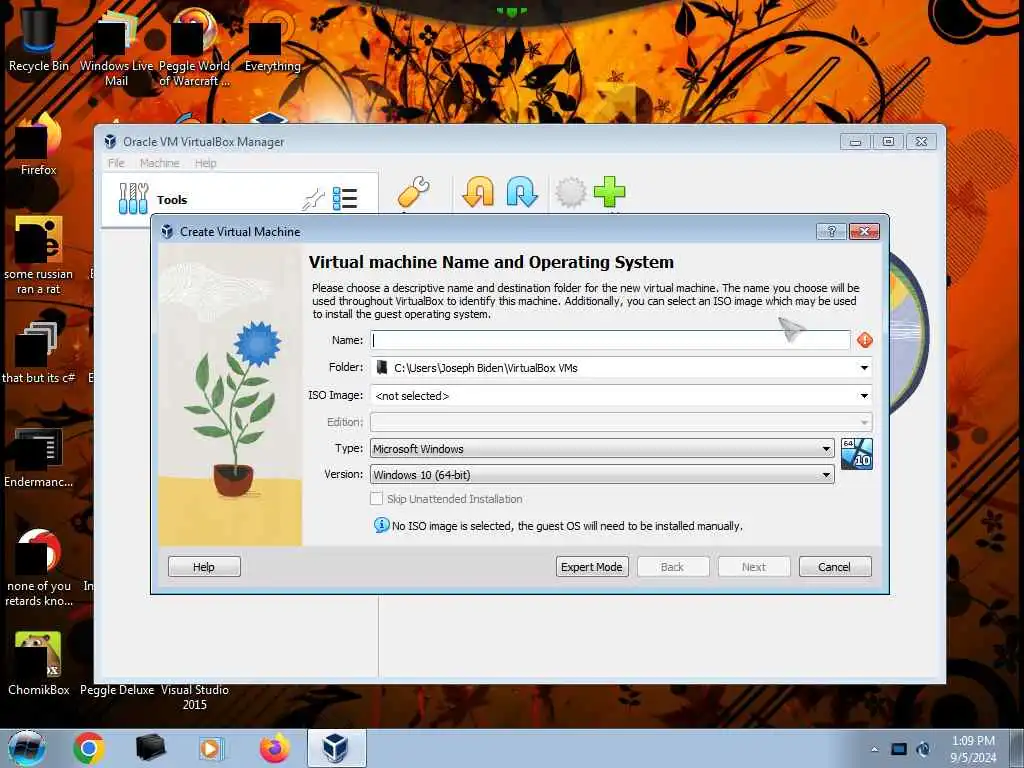Click the VirtualBox taskbar button
This screenshot has height=768, width=1024.
[336, 748]
